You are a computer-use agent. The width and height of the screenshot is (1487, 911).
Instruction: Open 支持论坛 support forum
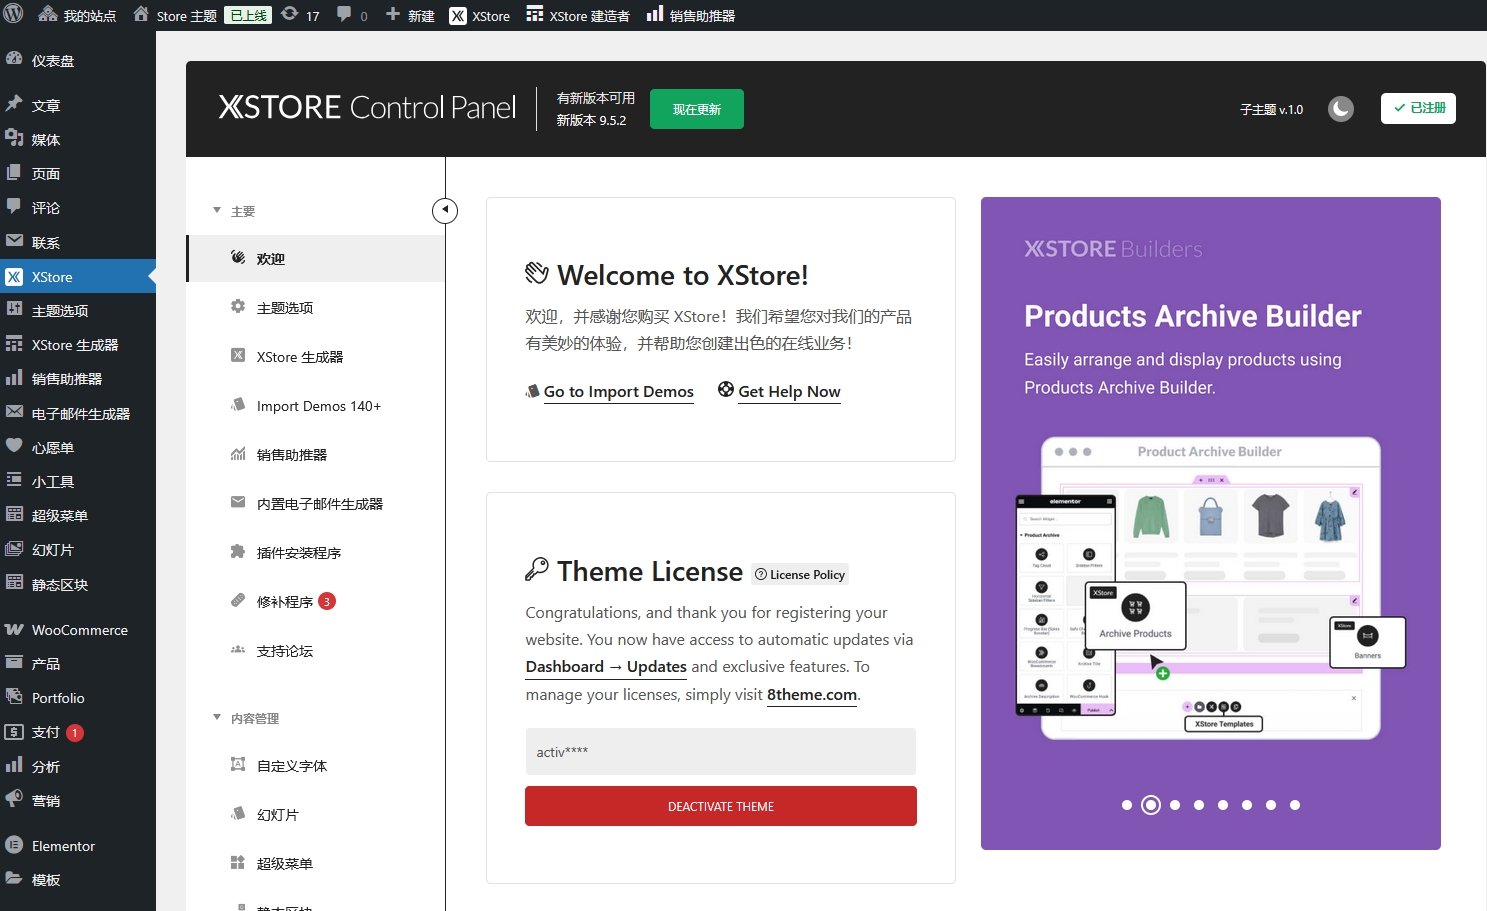click(x=316, y=651)
